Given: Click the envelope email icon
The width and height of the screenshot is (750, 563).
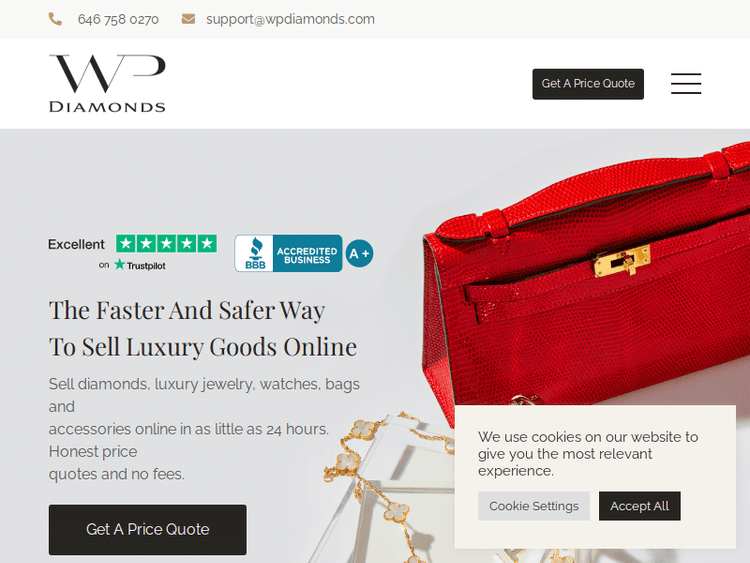Looking at the screenshot, I should click(188, 19).
